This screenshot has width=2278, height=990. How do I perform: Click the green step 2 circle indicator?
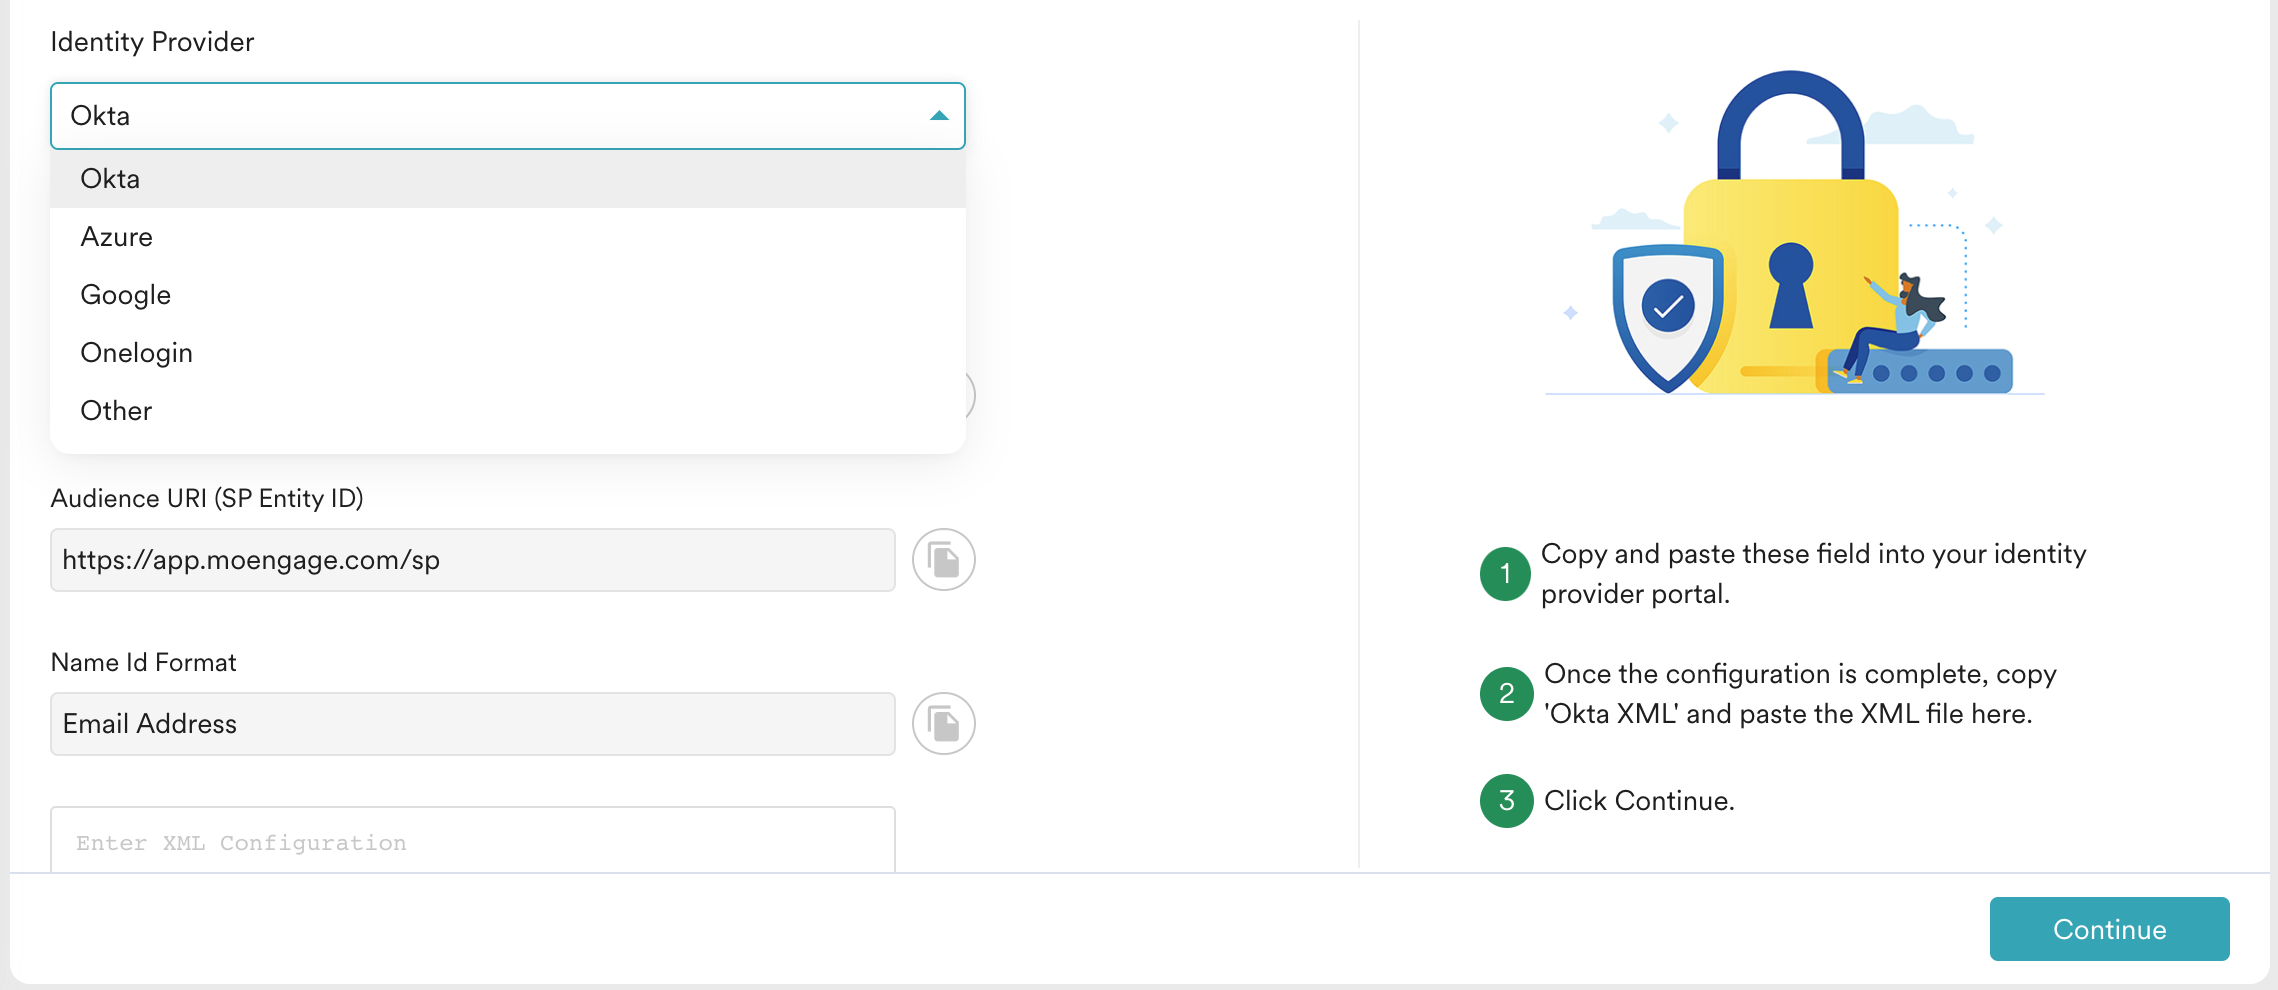tap(1505, 693)
